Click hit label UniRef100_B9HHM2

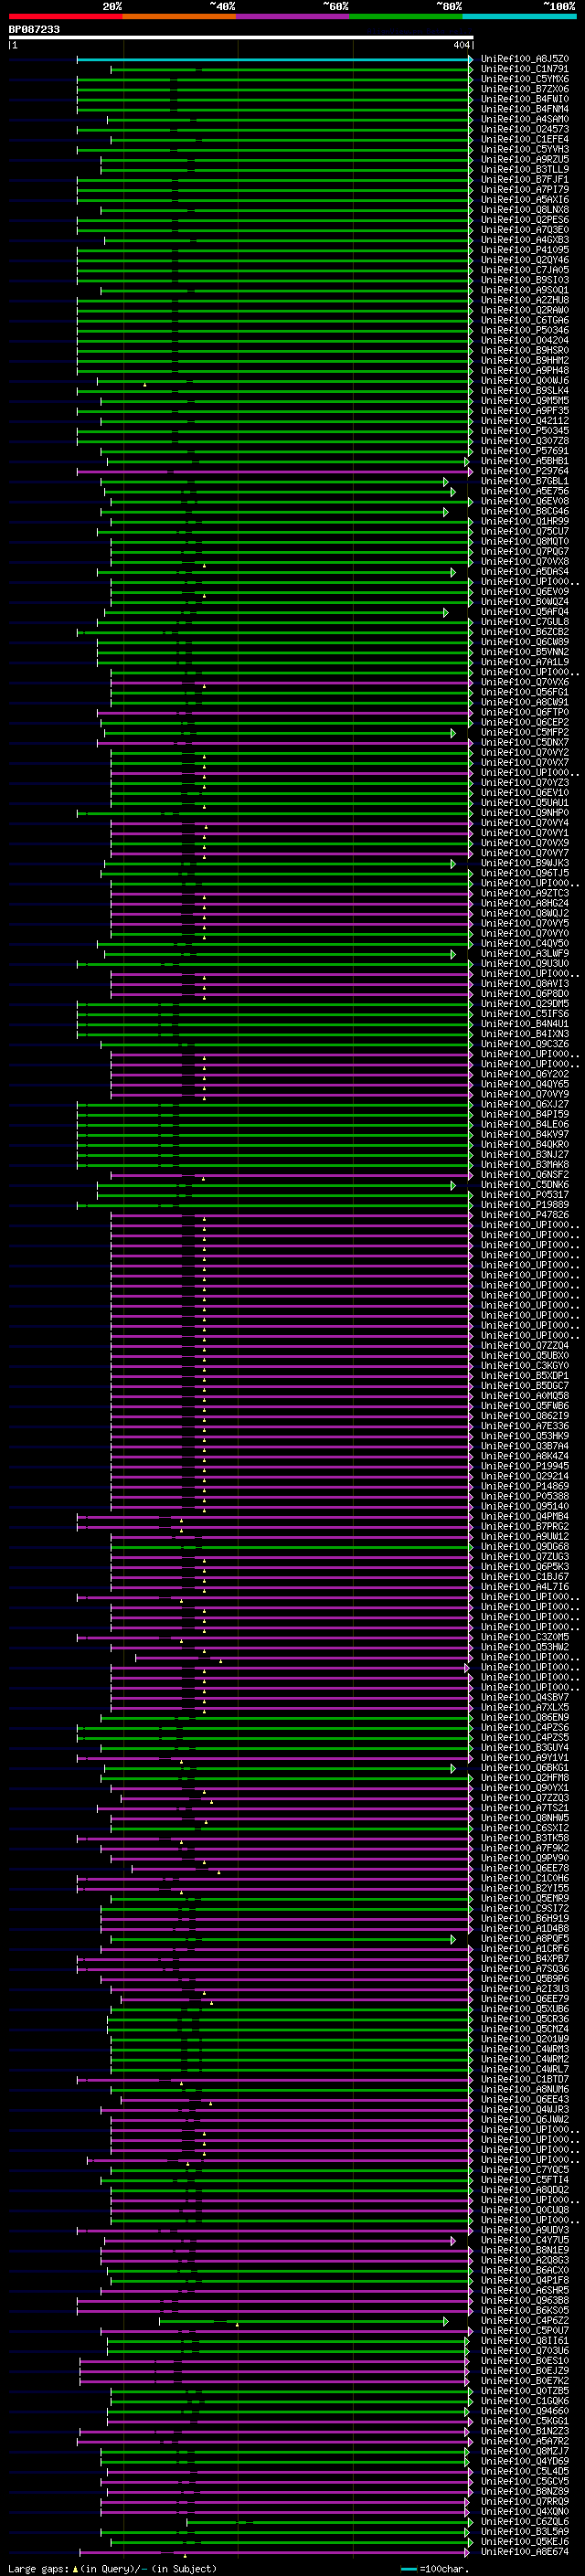pyautogui.click(x=525, y=360)
